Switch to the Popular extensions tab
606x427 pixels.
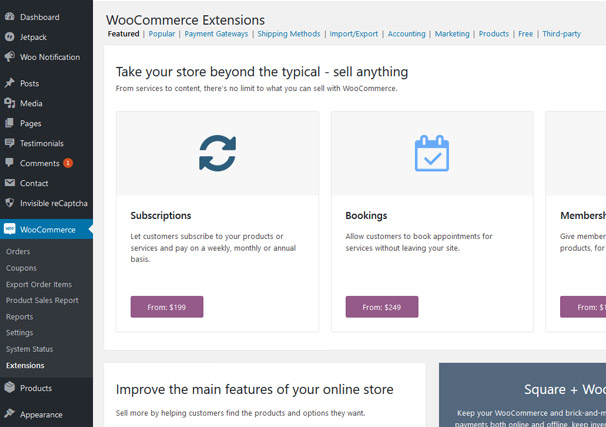tap(162, 34)
